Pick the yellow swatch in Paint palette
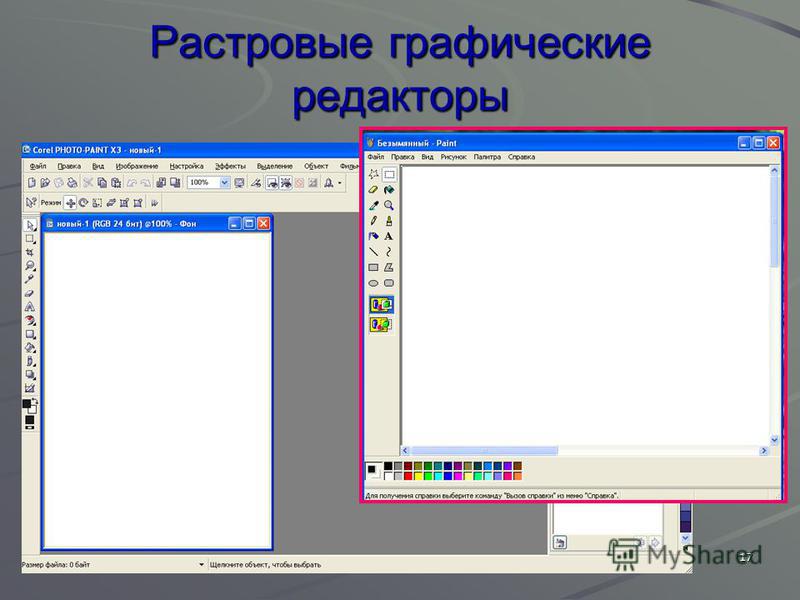 tap(418, 476)
